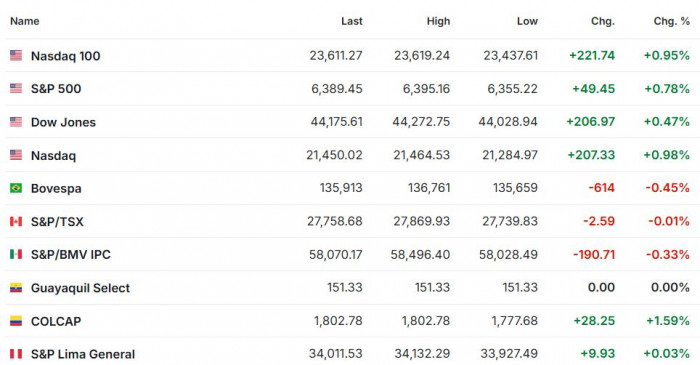Sort by the Low column header
The height and width of the screenshot is (365, 700).
click(527, 21)
